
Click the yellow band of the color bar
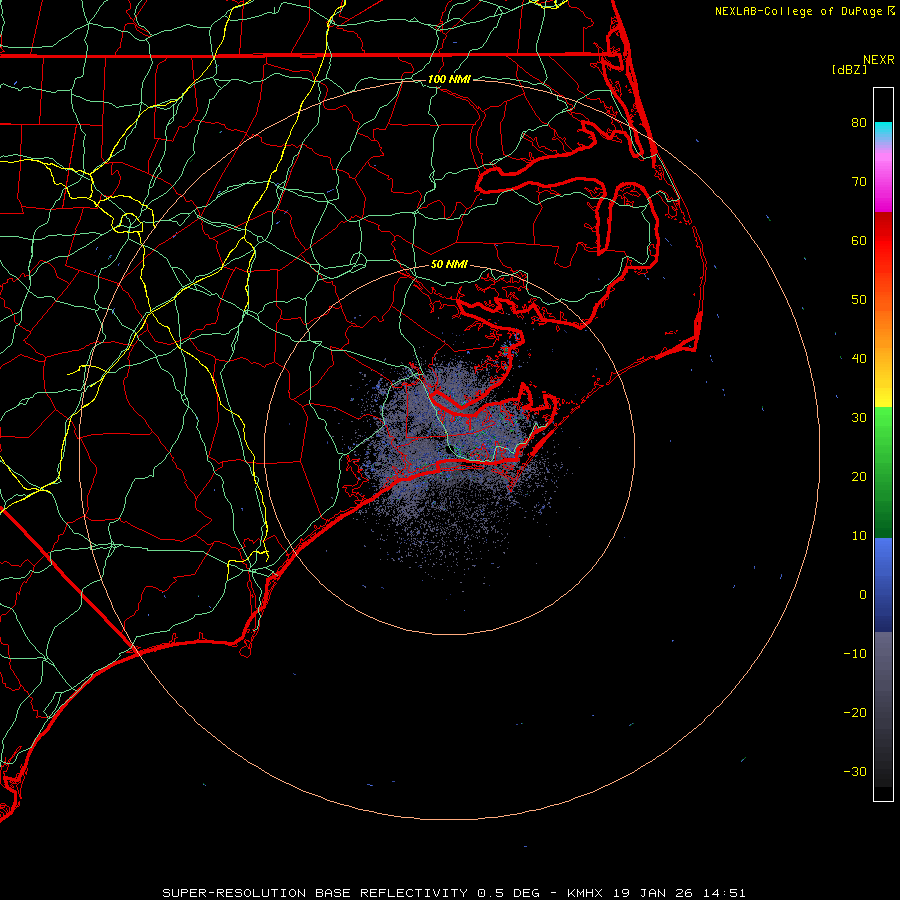point(883,396)
